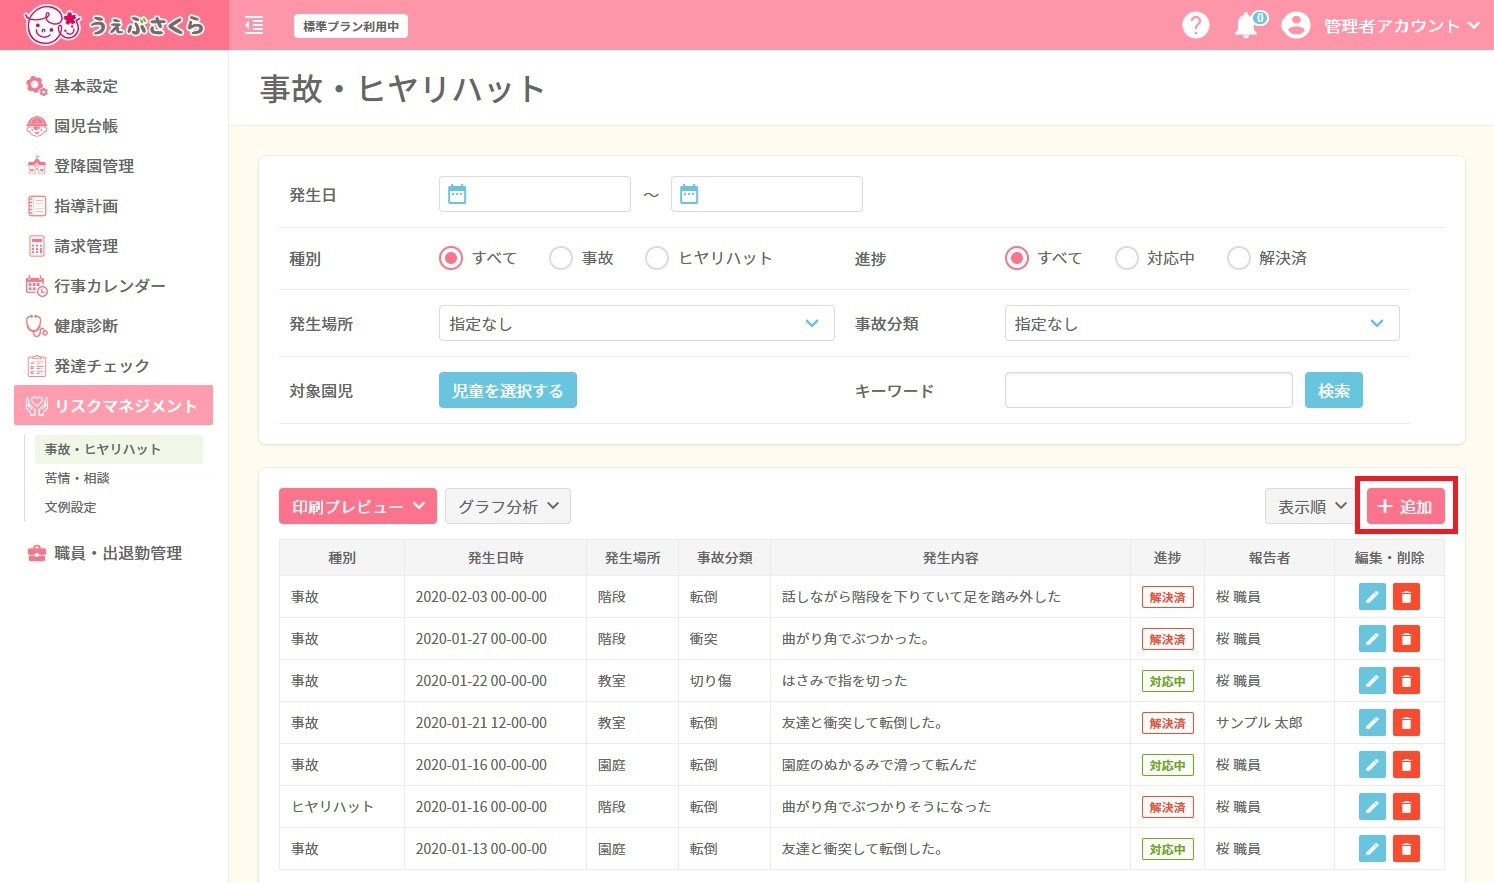Screen dimensions: 1494x883
Task: Open the end date calendar icon
Action: [x=689, y=194]
